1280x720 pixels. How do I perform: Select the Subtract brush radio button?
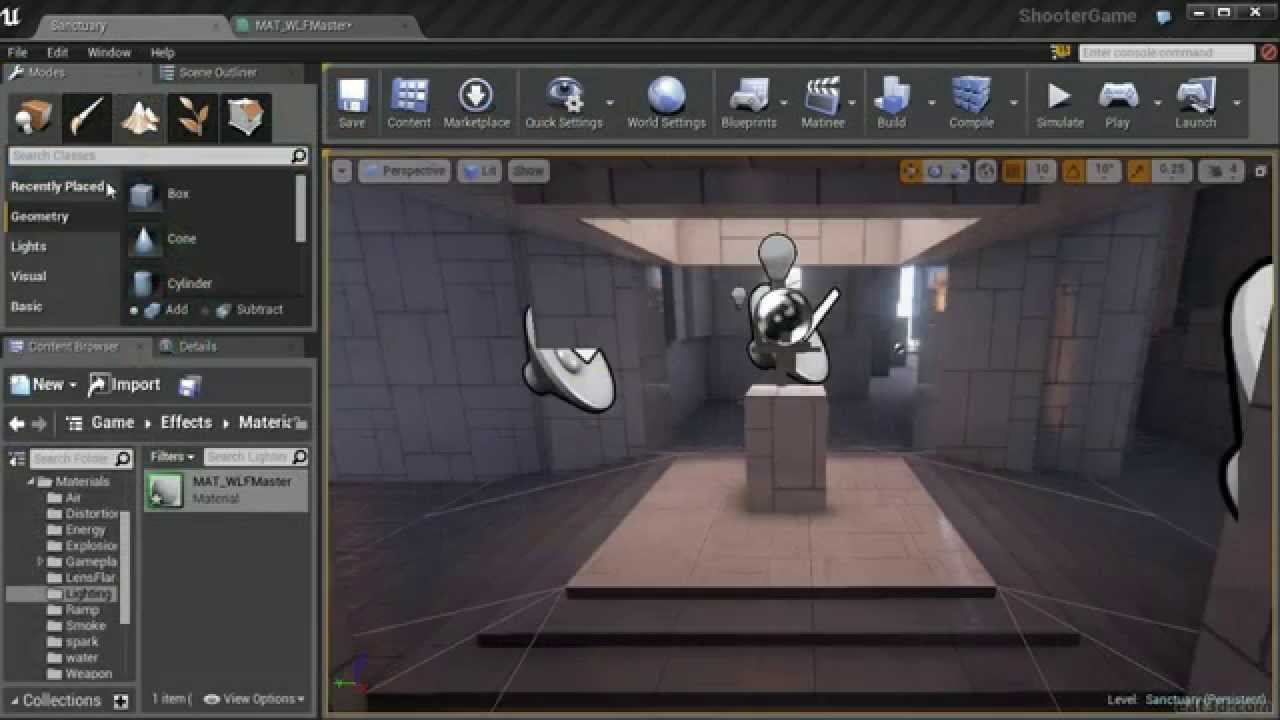pyautogui.click(x=206, y=310)
